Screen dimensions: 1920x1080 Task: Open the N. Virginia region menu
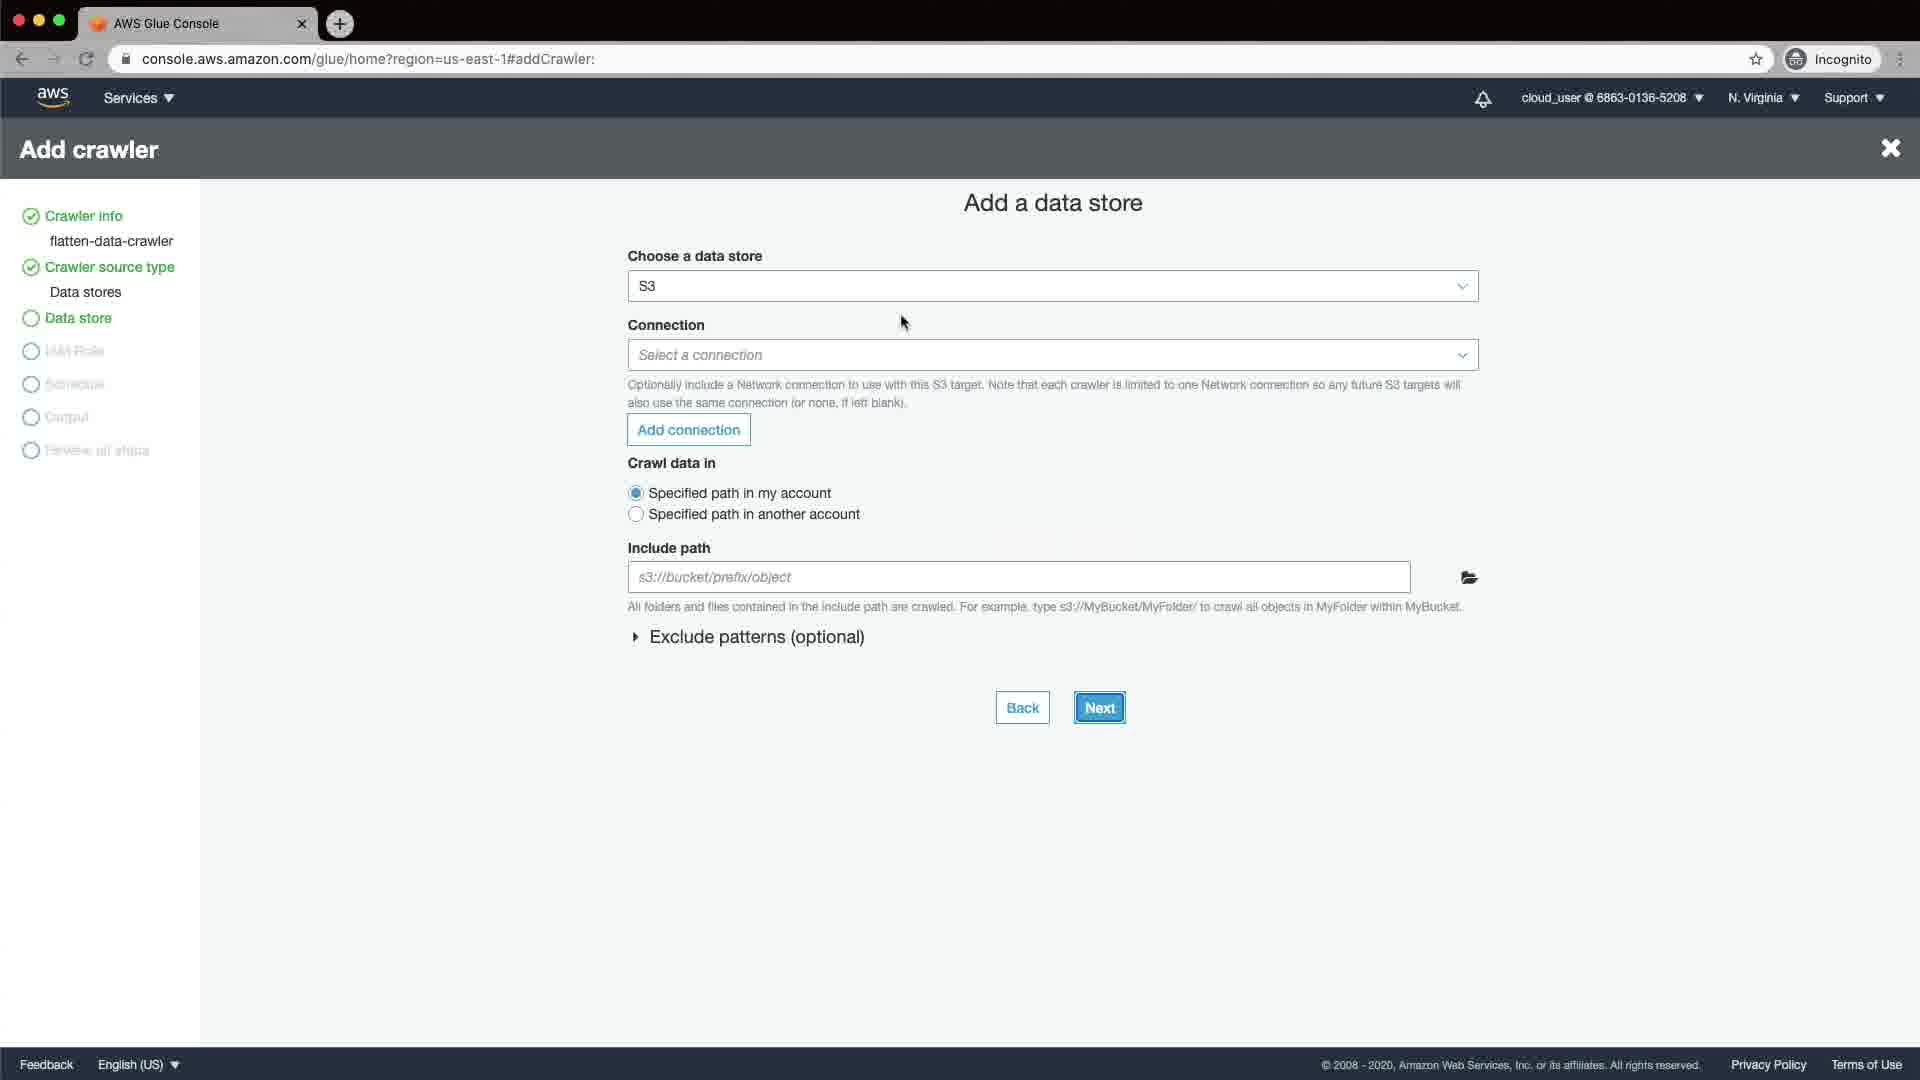[x=1763, y=98]
